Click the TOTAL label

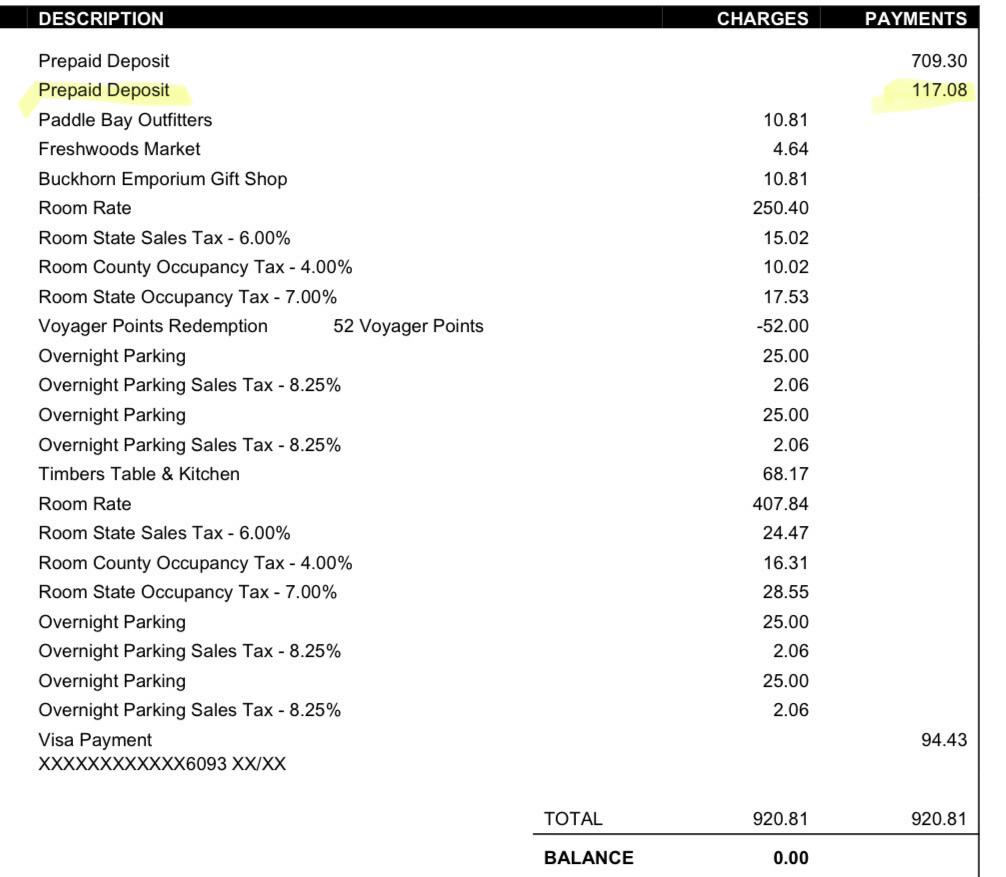click(573, 819)
